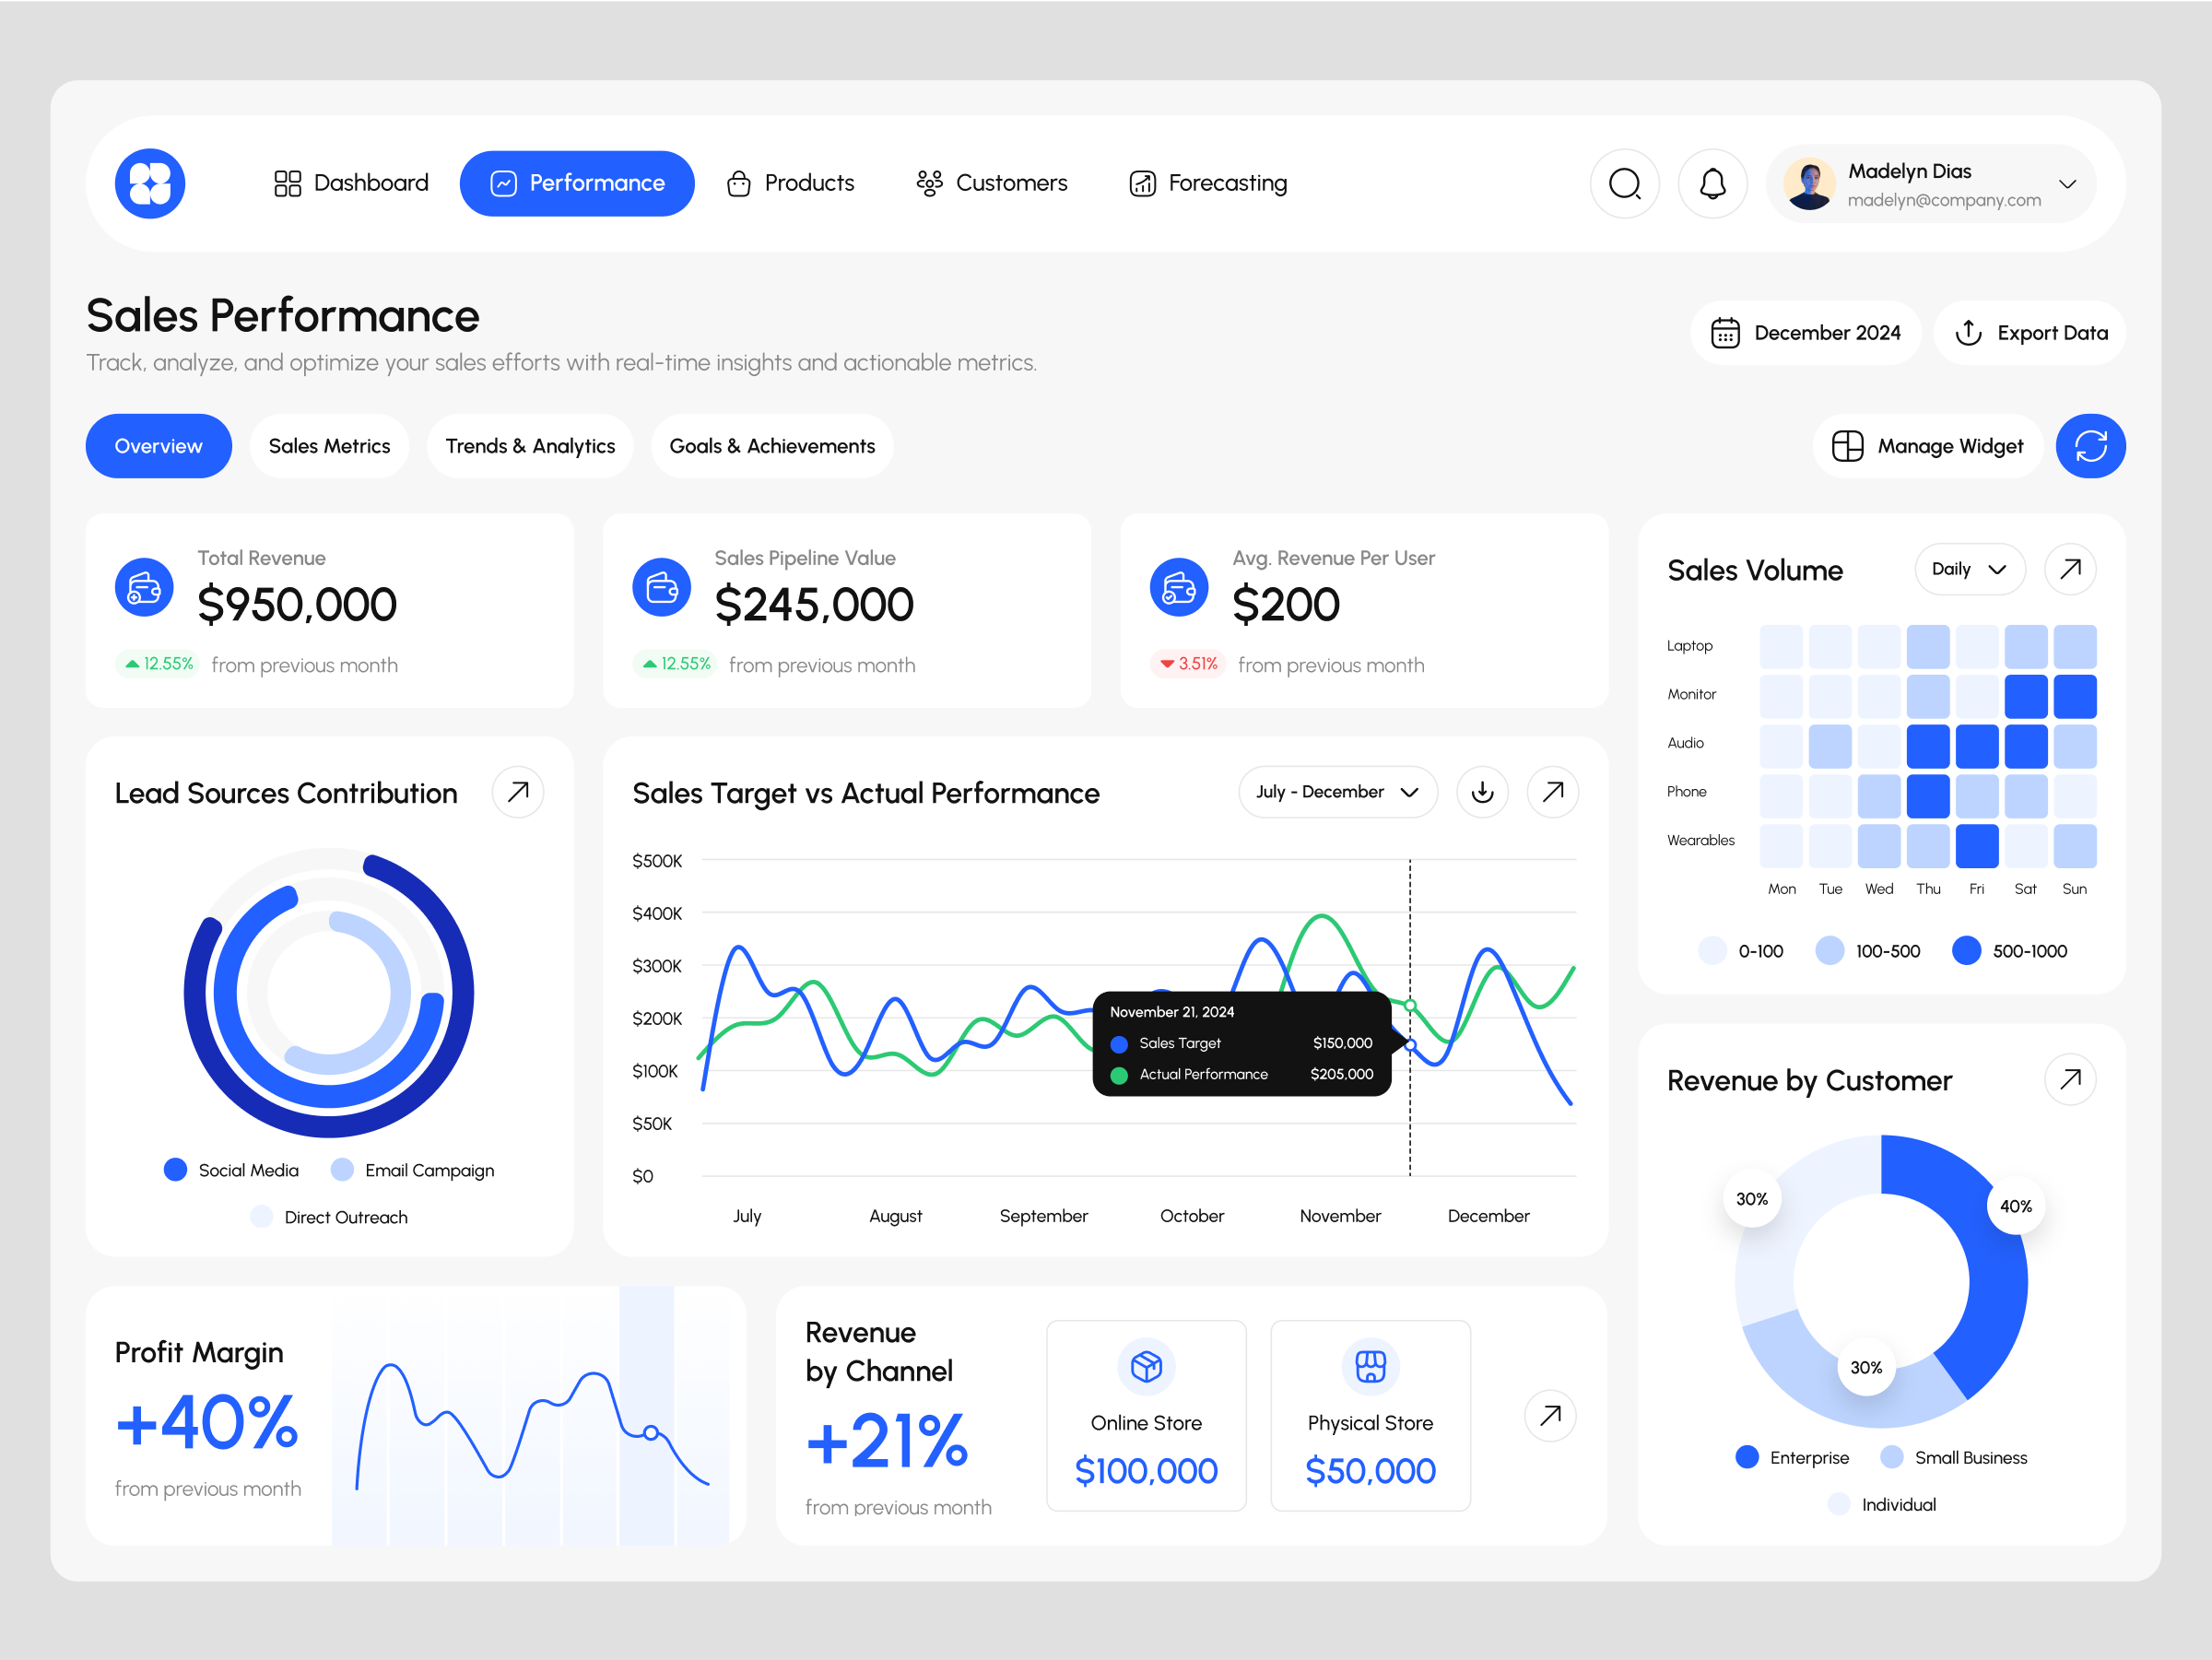
Task: Open the Sales Volume expand arrow
Action: tap(2070, 568)
